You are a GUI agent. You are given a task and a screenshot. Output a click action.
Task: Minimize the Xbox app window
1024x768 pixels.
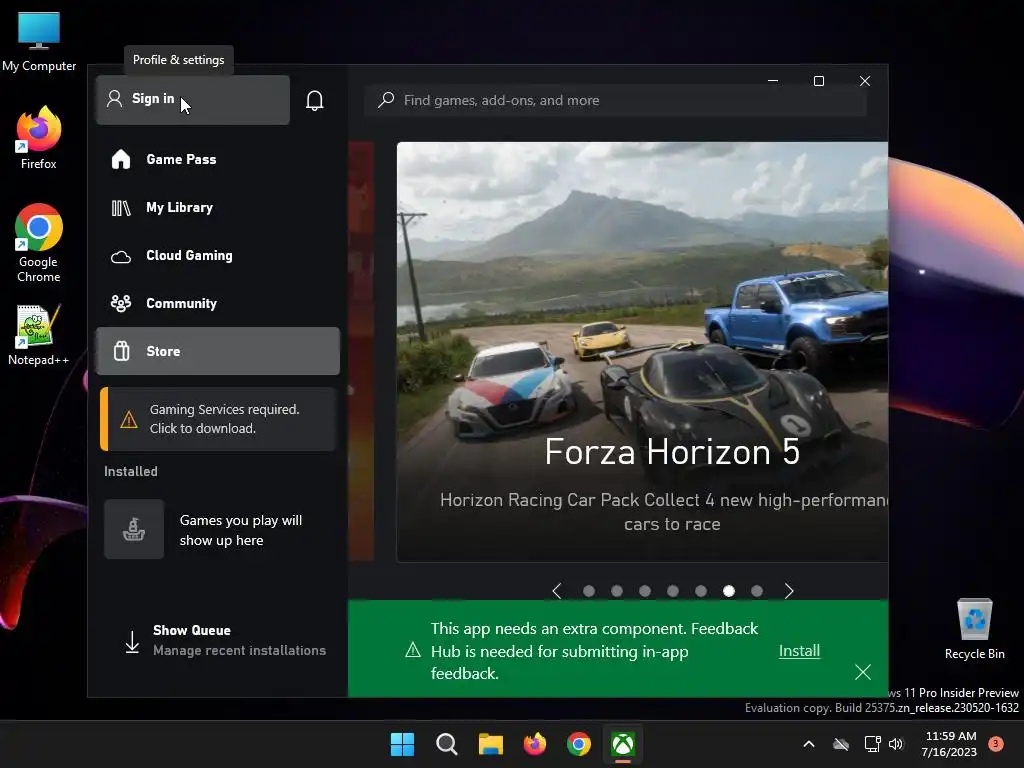773,81
